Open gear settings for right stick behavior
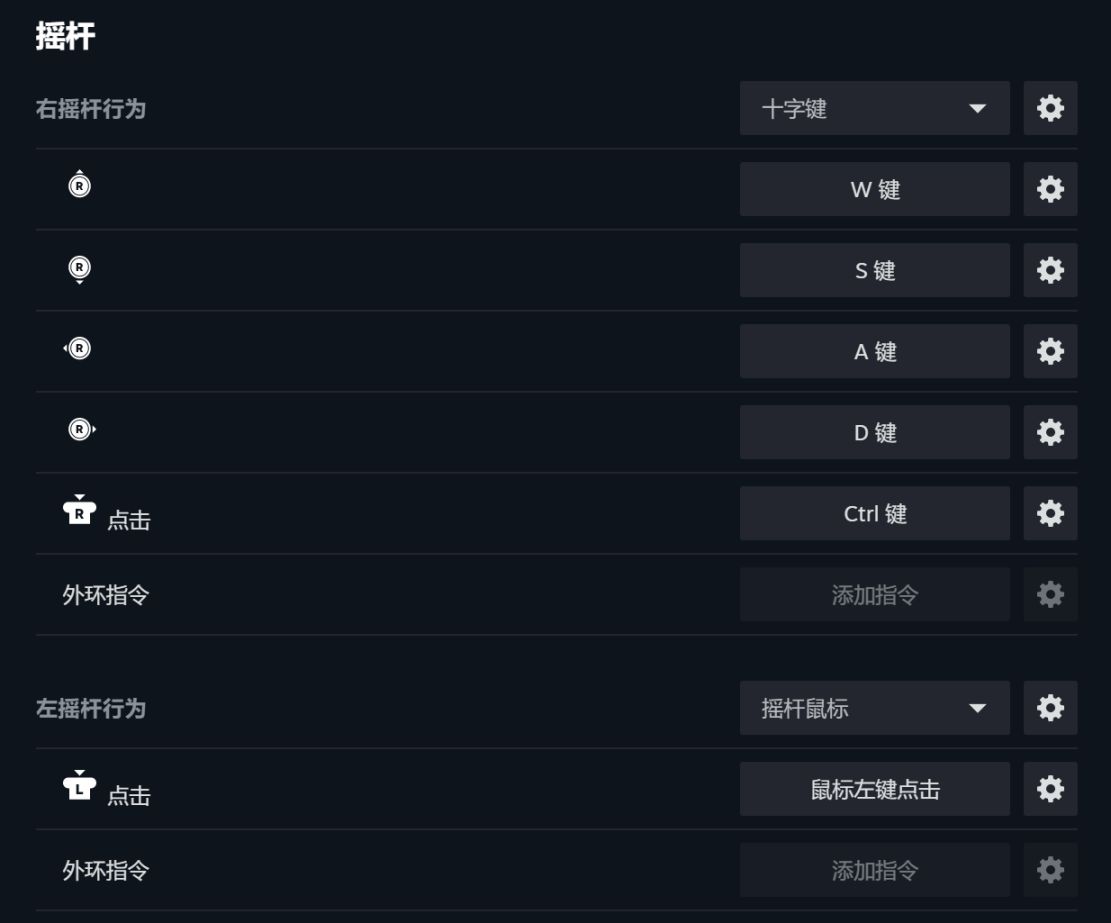 (1050, 108)
